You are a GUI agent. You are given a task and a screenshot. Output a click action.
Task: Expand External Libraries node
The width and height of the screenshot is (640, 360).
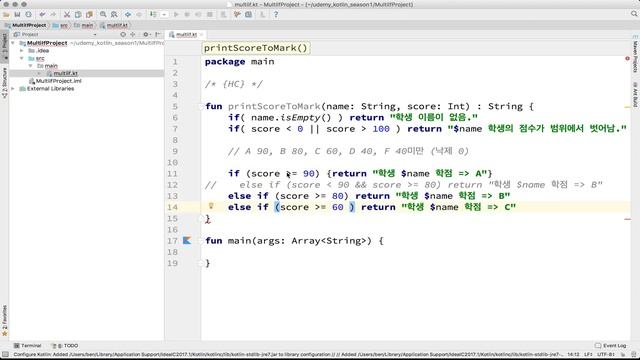pyautogui.click(x=13, y=89)
